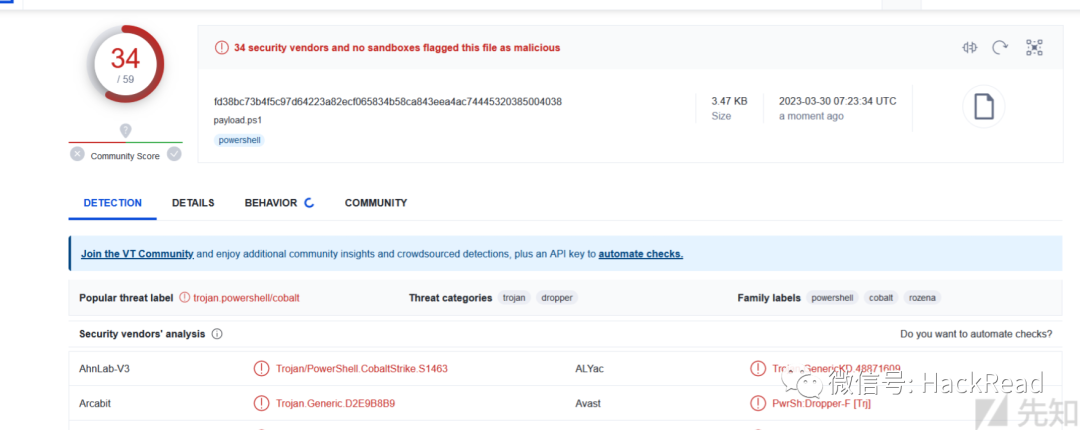This screenshot has height=430, width=1080.
Task: Click the BEHAVIOR tab loading spinner
Action: (x=309, y=203)
